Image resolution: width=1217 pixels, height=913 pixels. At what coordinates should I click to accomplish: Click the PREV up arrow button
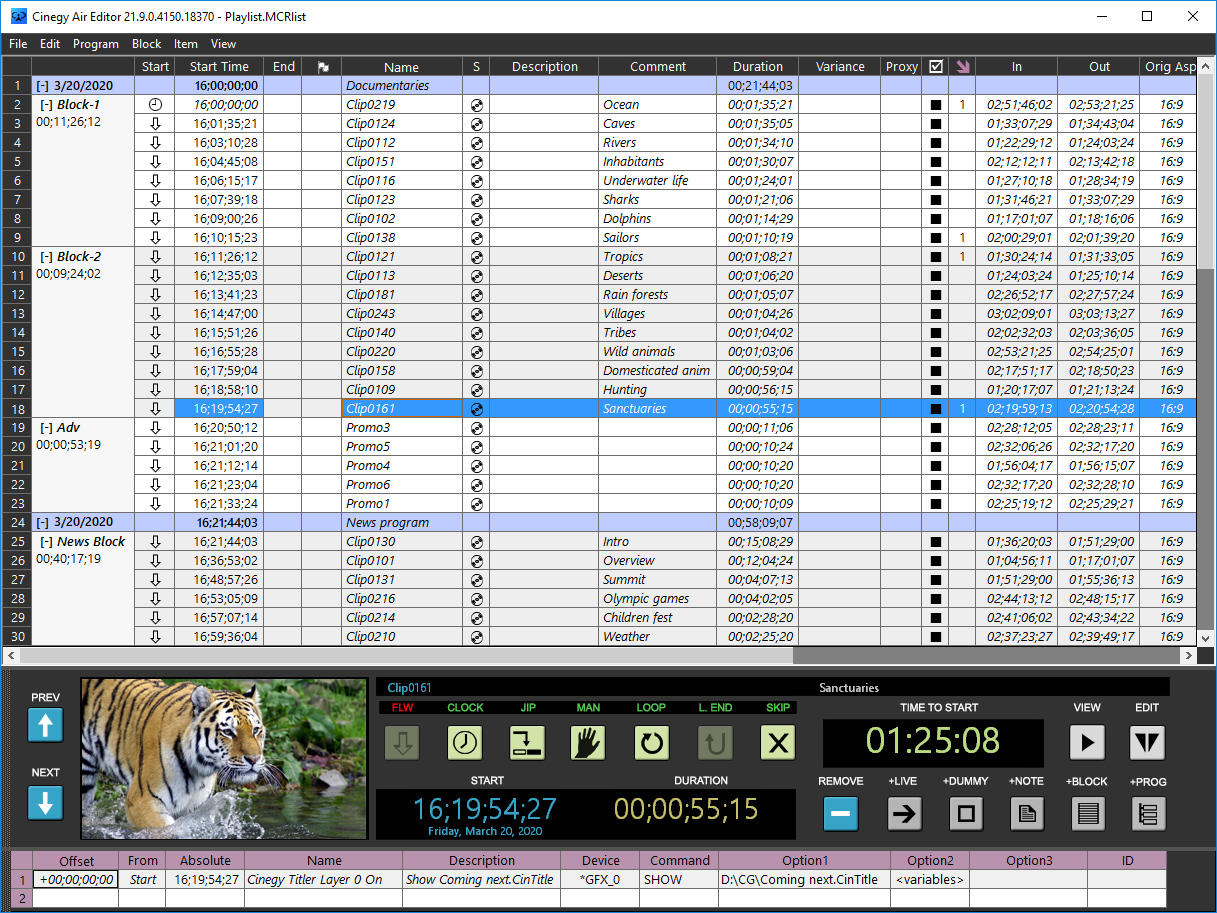(x=46, y=725)
